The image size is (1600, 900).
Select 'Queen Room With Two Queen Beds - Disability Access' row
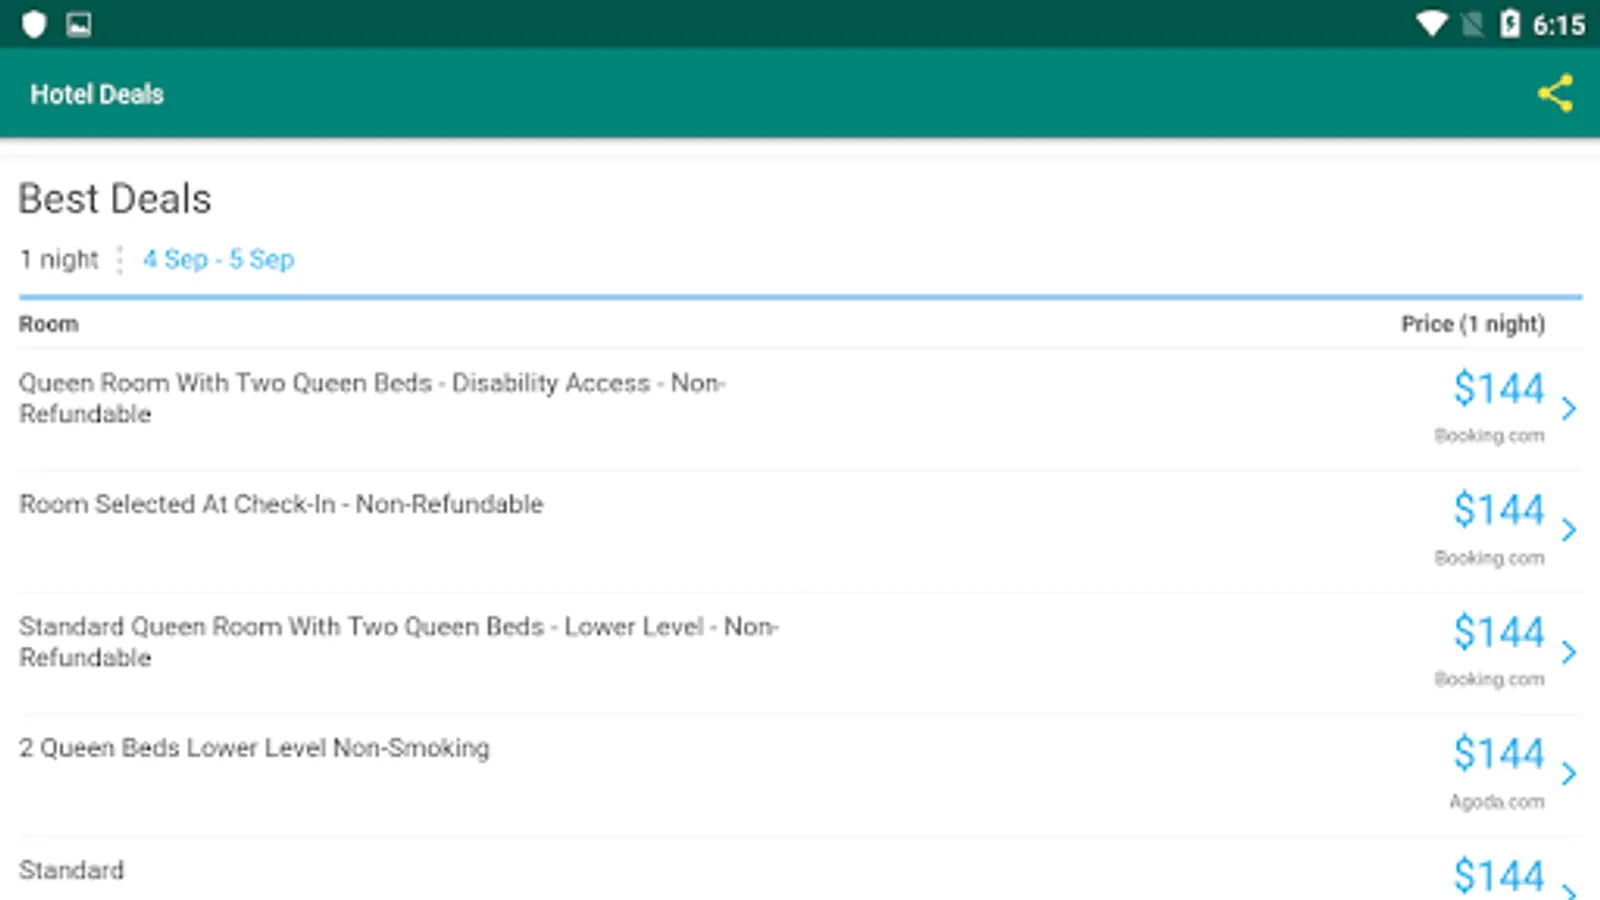(x=800, y=410)
